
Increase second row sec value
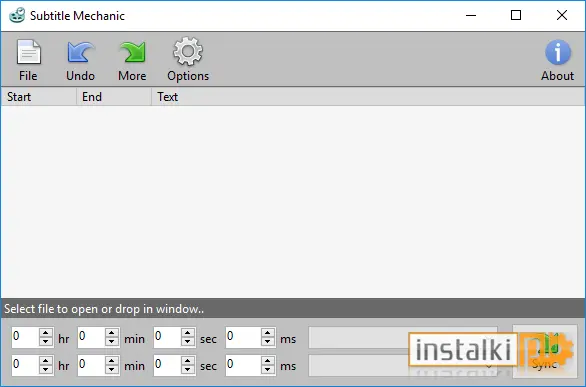[188, 360]
